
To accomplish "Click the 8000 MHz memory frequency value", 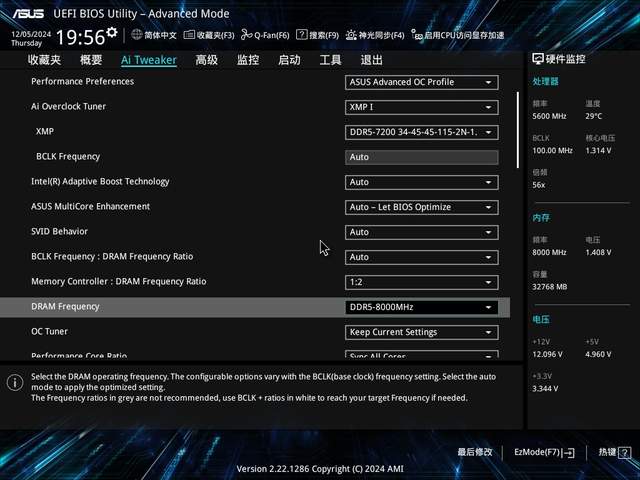I will point(549,253).
